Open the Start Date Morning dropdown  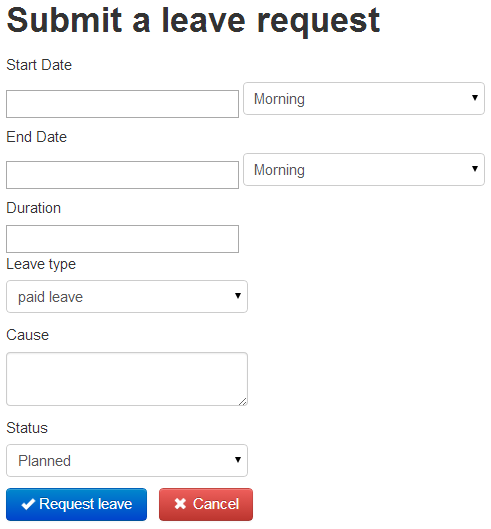(x=364, y=99)
